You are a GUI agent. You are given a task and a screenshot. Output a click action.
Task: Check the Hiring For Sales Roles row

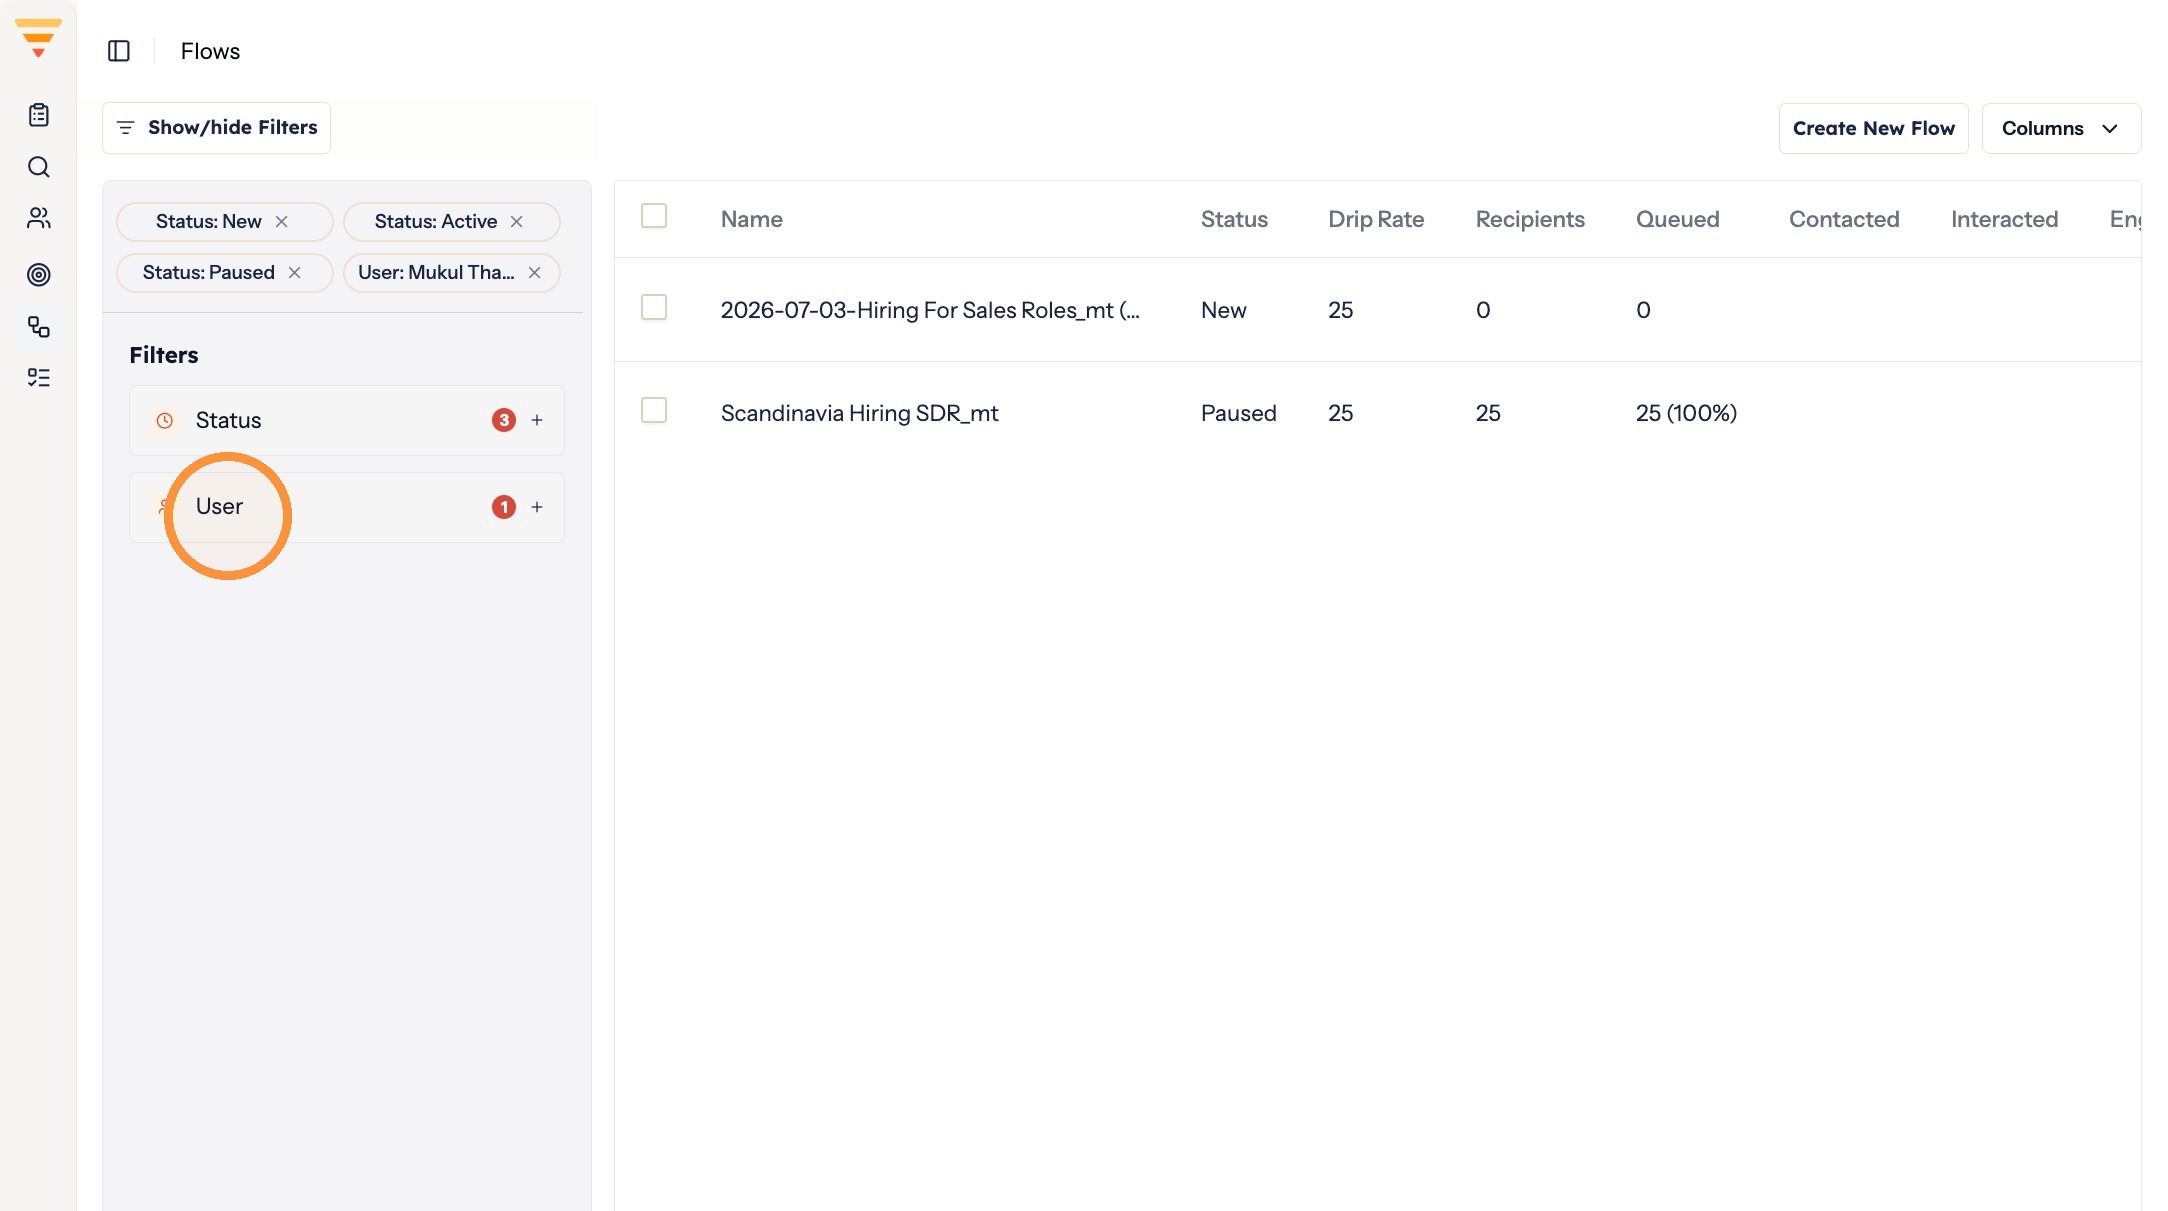click(654, 307)
